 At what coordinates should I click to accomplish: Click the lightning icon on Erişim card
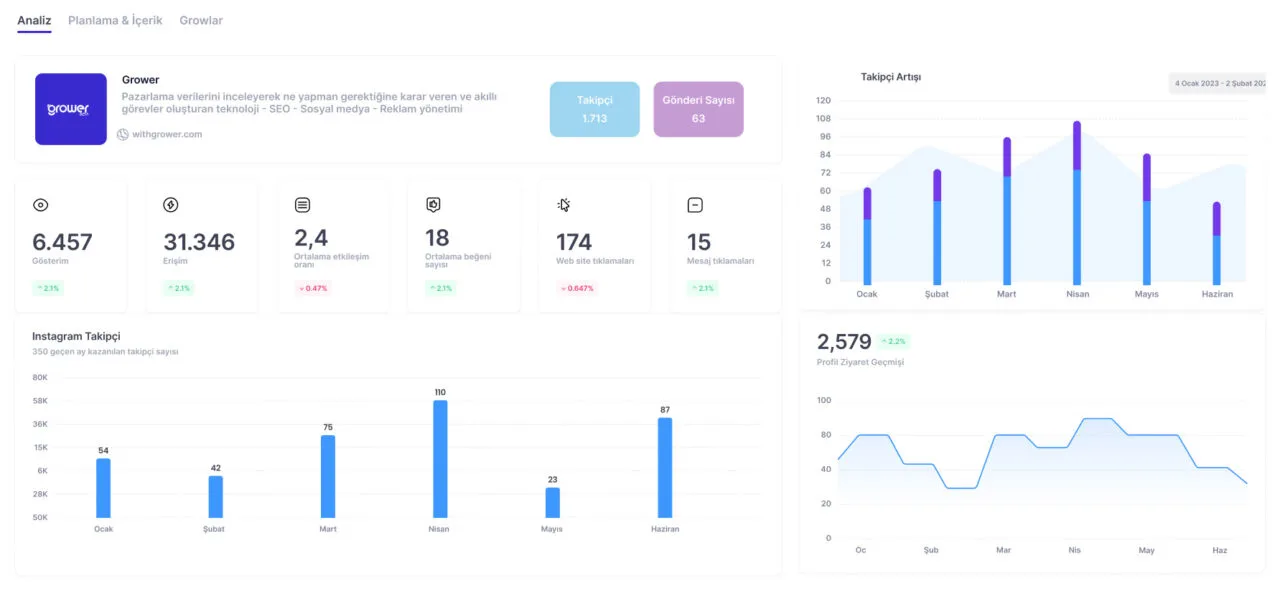click(170, 205)
